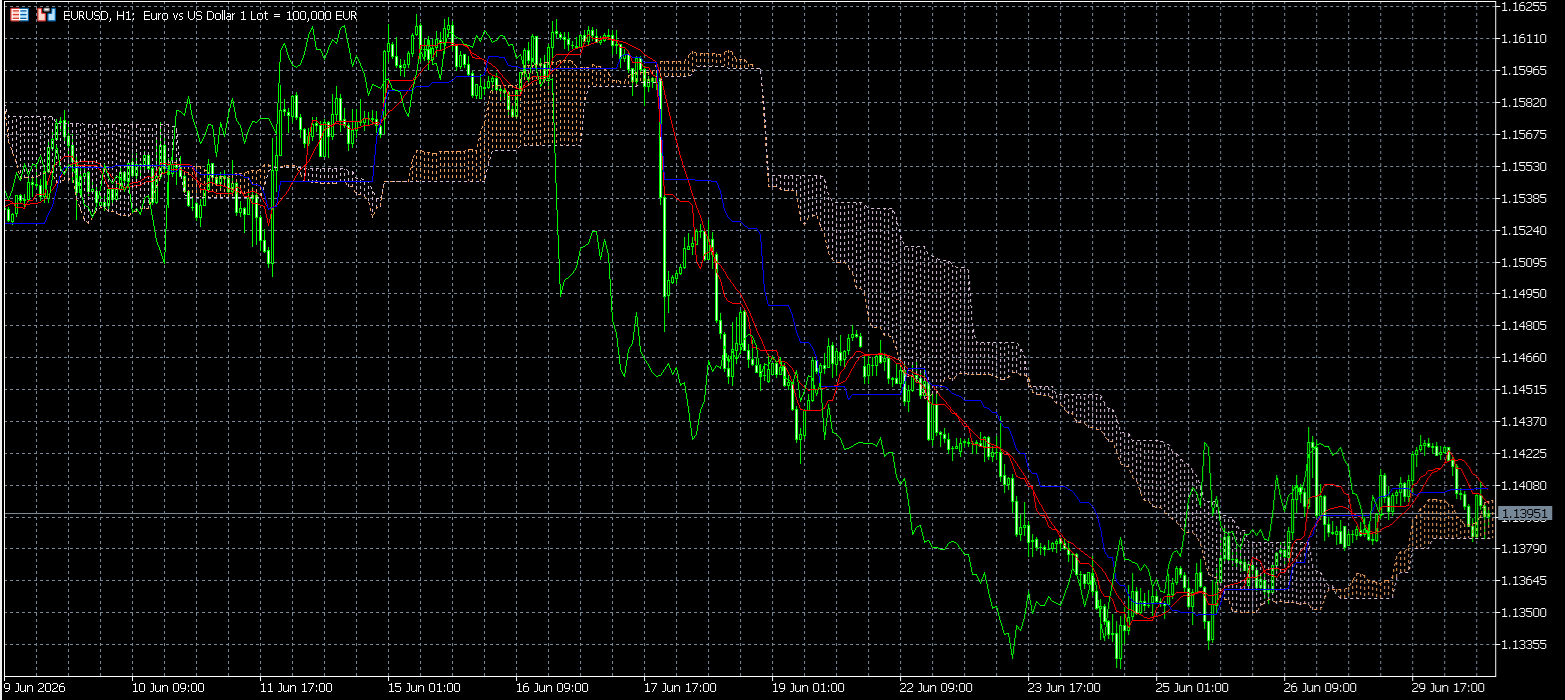
Task: Click the 1.14805 price scale label
Action: (x=1525, y=325)
